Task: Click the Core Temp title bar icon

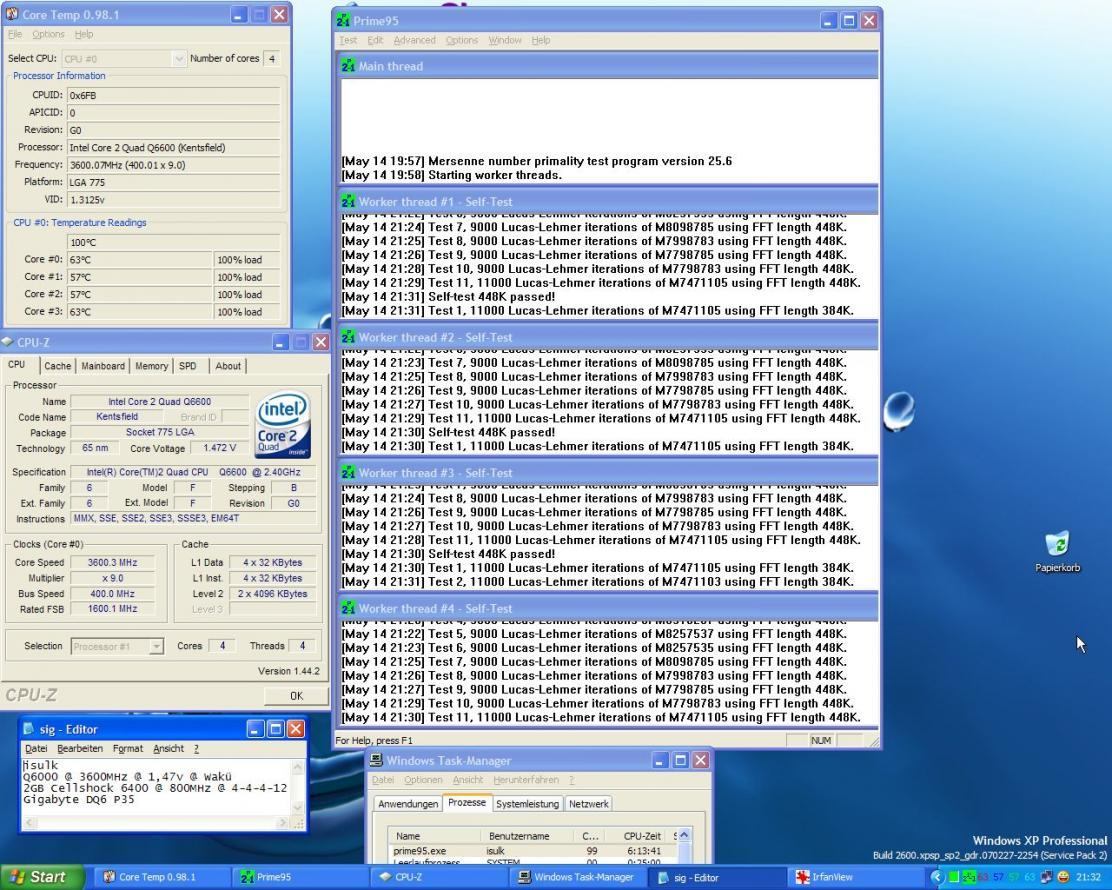Action: [12, 14]
